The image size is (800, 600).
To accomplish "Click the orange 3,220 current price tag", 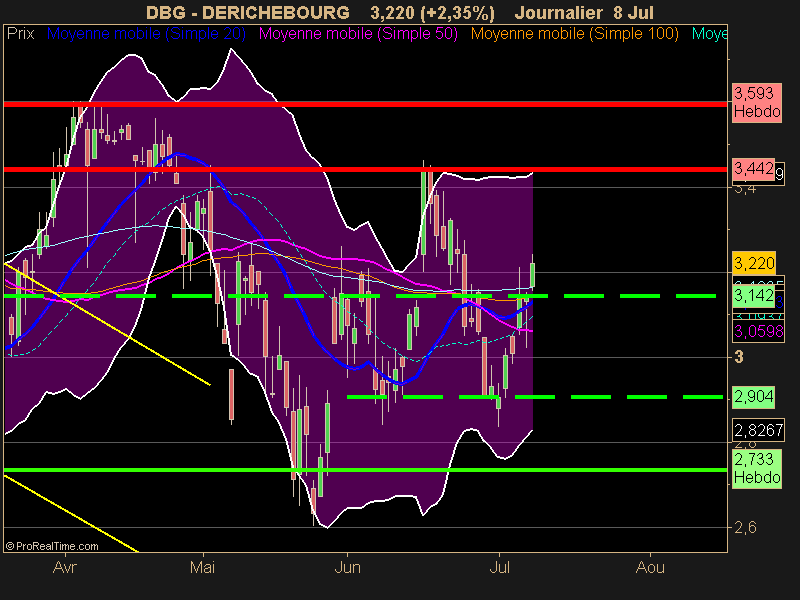I will (754, 263).
